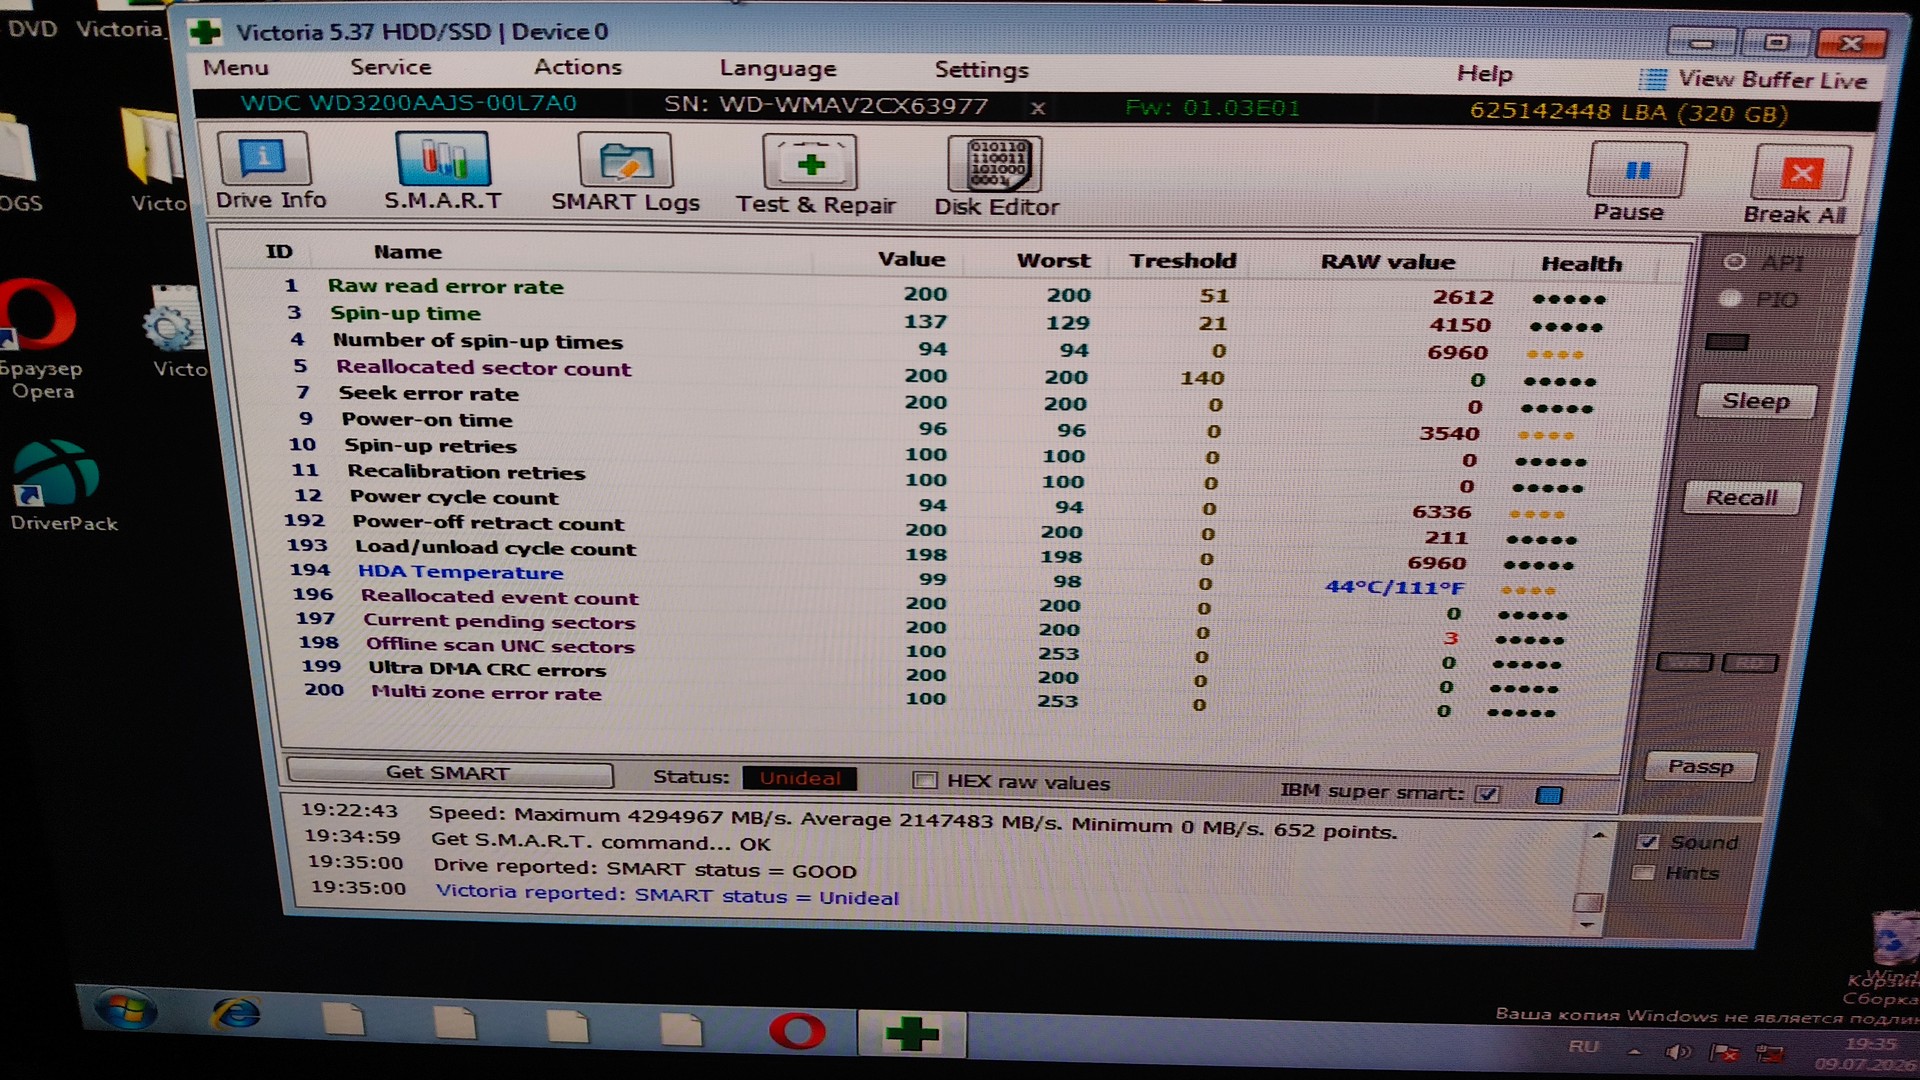The width and height of the screenshot is (1920, 1080).
Task: Click the Health column header
Action: (x=1581, y=265)
